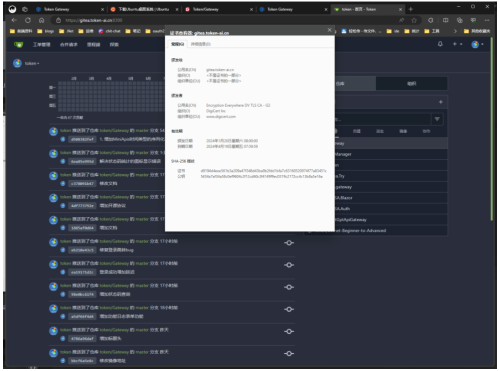The image size is (500, 371).
Task: View diff icon for 修复登录跳转bug push entry
Action: (x=289, y=243)
